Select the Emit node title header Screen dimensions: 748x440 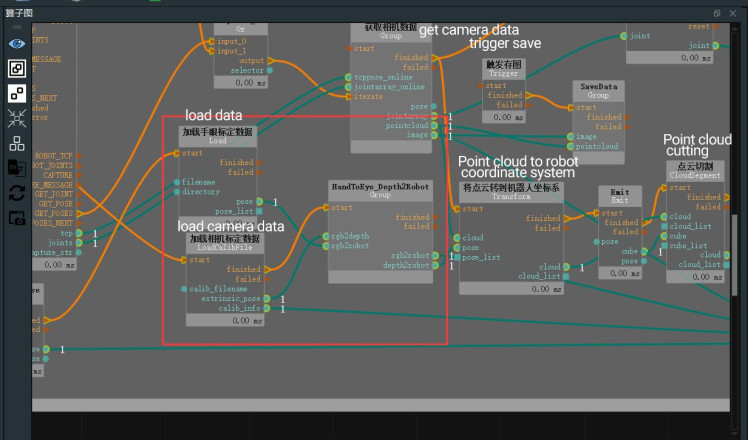tap(620, 196)
